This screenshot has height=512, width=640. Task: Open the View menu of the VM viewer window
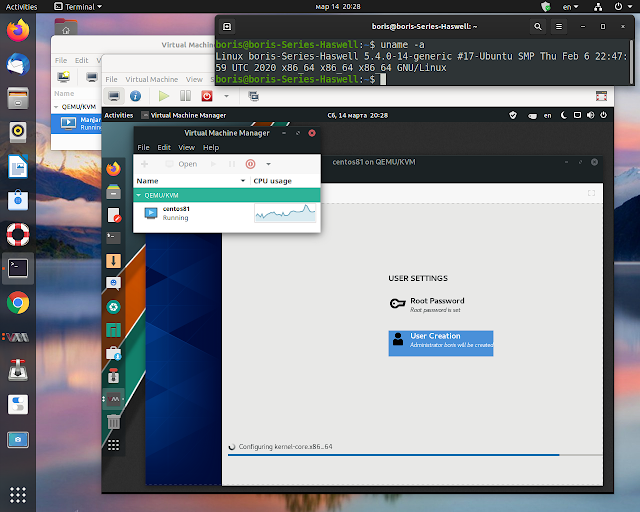[194, 79]
